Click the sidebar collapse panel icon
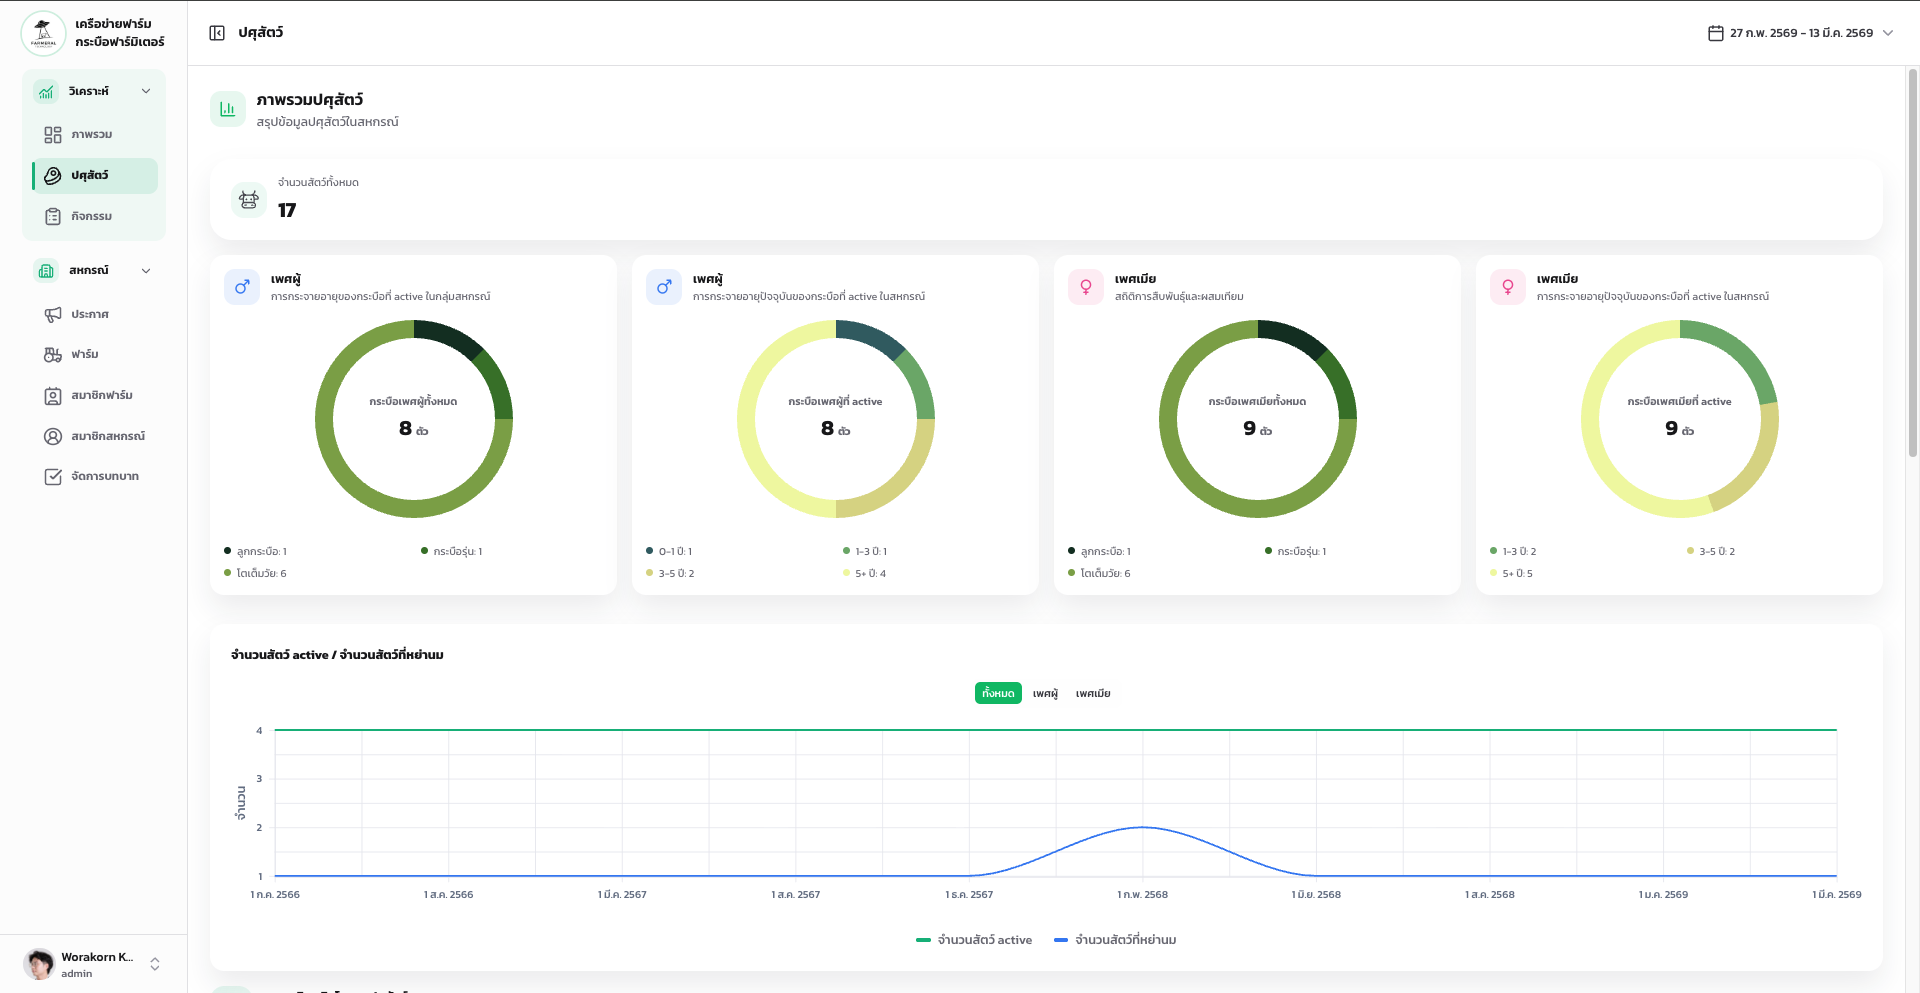 pos(217,33)
